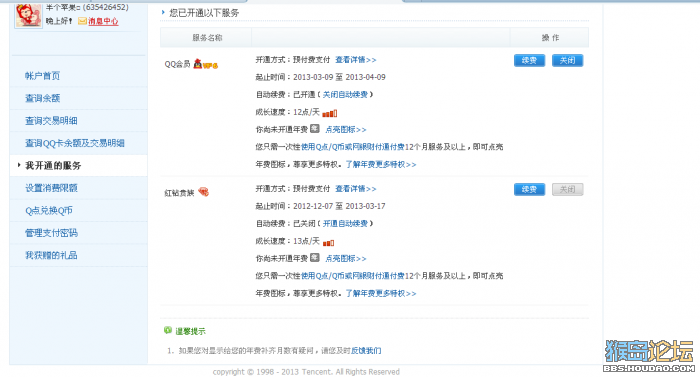This screenshot has height=377, width=700.
Task: Open 查询余额 sidebar item
Action: tap(42, 98)
